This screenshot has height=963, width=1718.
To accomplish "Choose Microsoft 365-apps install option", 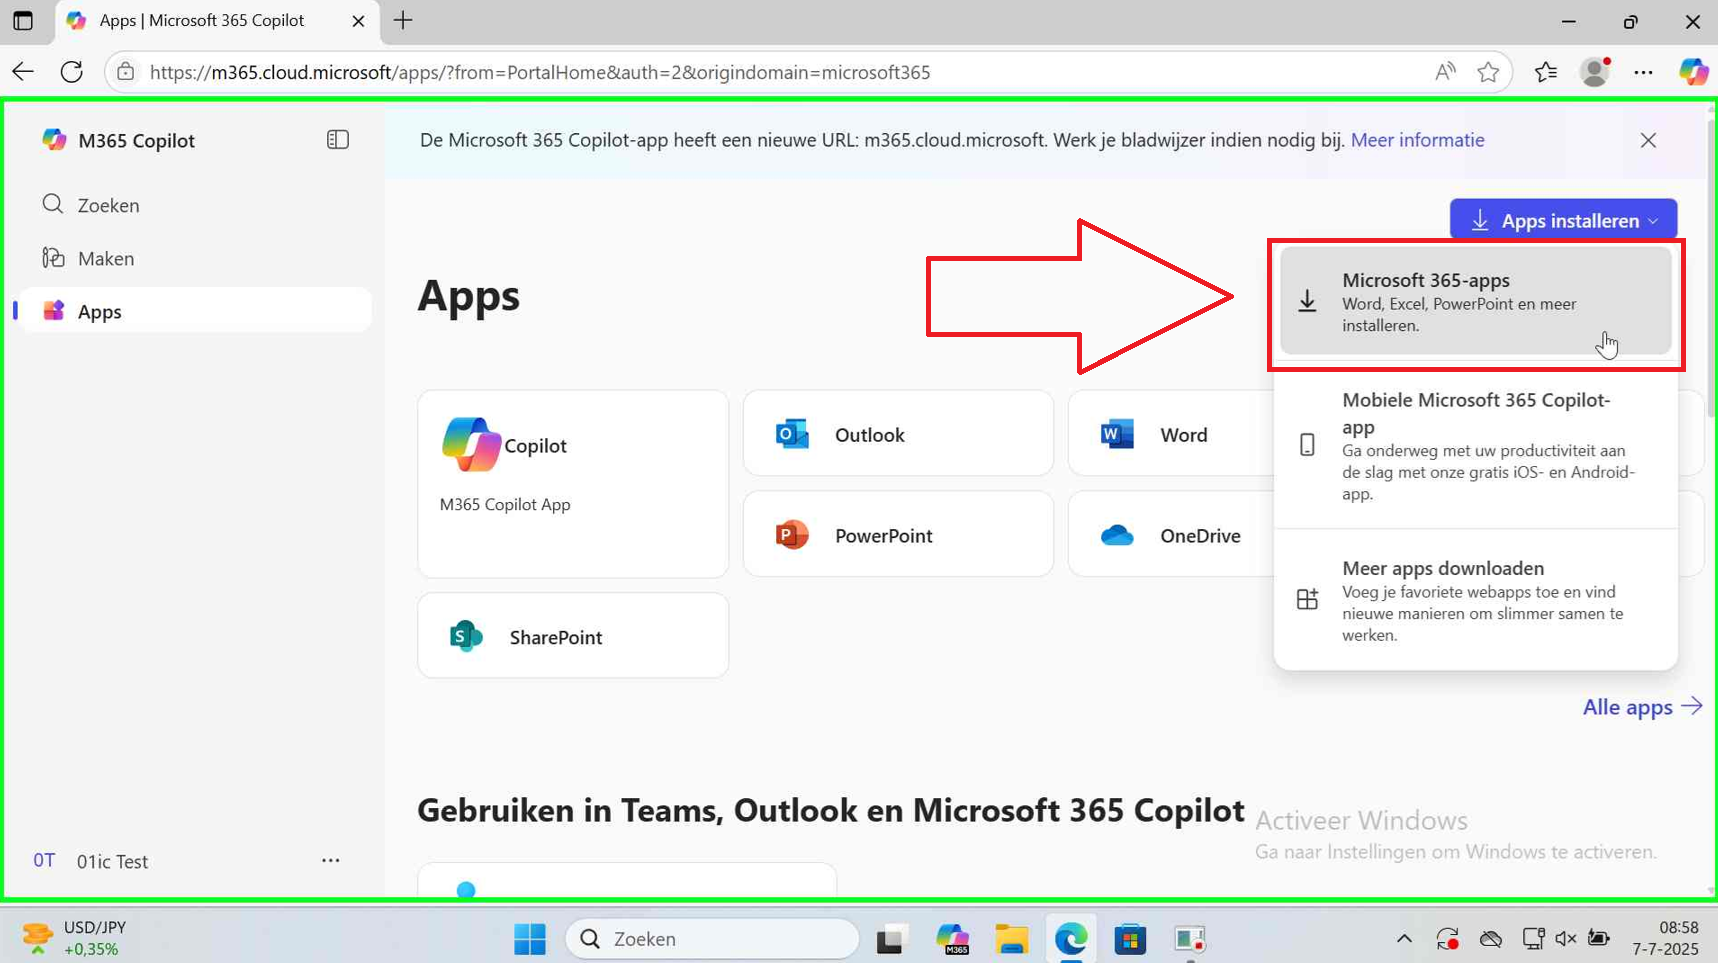I will pos(1475,302).
